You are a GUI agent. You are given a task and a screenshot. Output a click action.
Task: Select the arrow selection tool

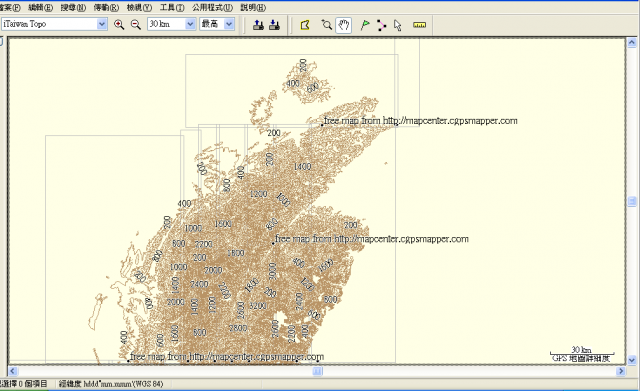398,25
